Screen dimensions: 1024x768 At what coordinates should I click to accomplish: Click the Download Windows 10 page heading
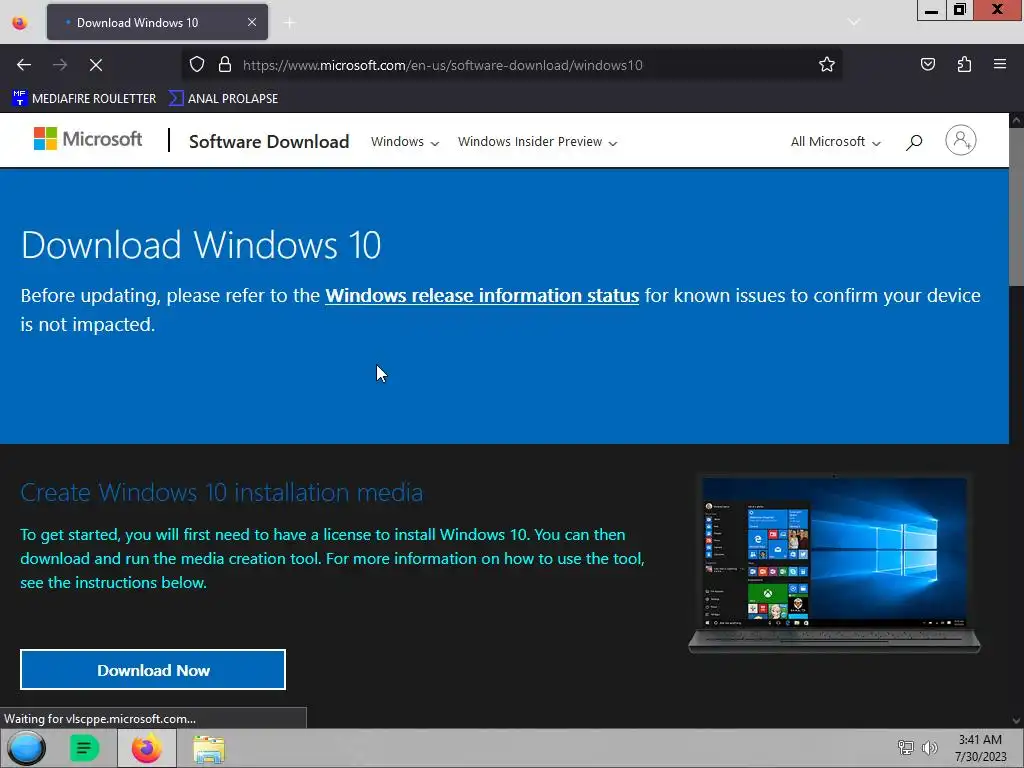(x=201, y=245)
